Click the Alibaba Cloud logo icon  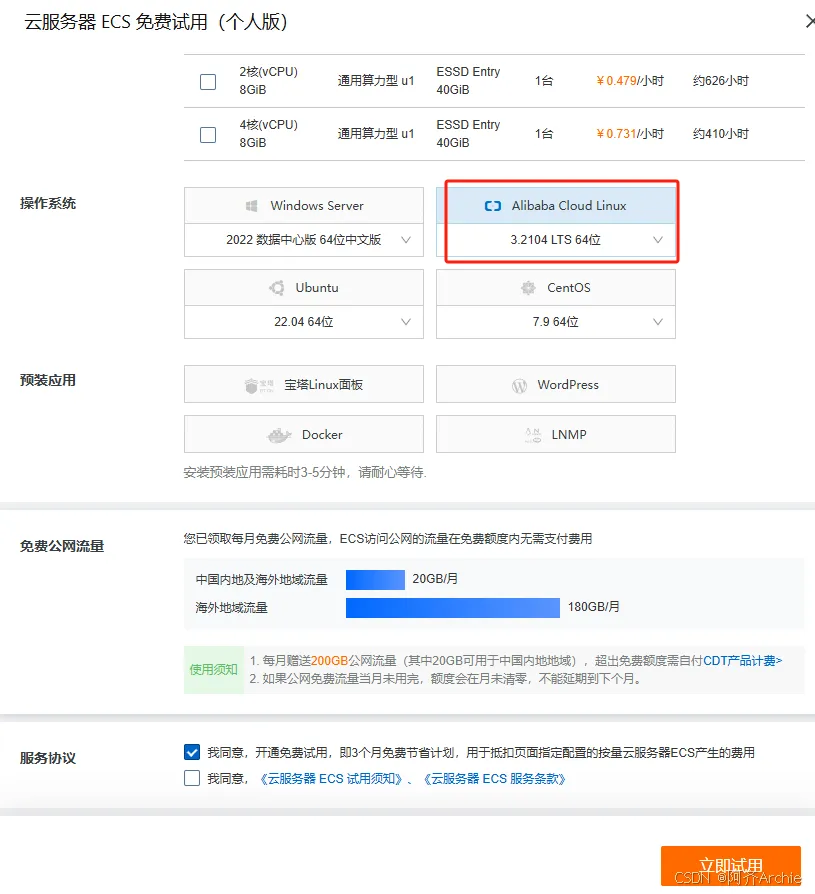[493, 206]
